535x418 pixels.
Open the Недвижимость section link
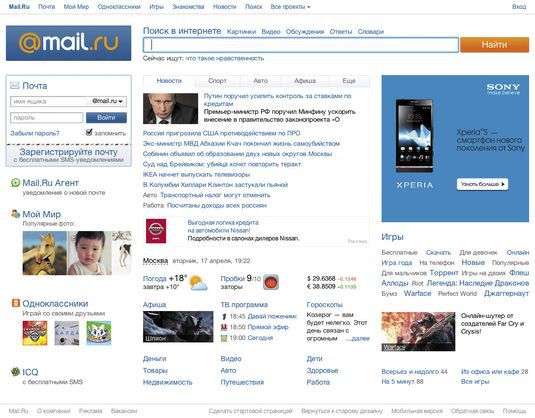click(168, 382)
